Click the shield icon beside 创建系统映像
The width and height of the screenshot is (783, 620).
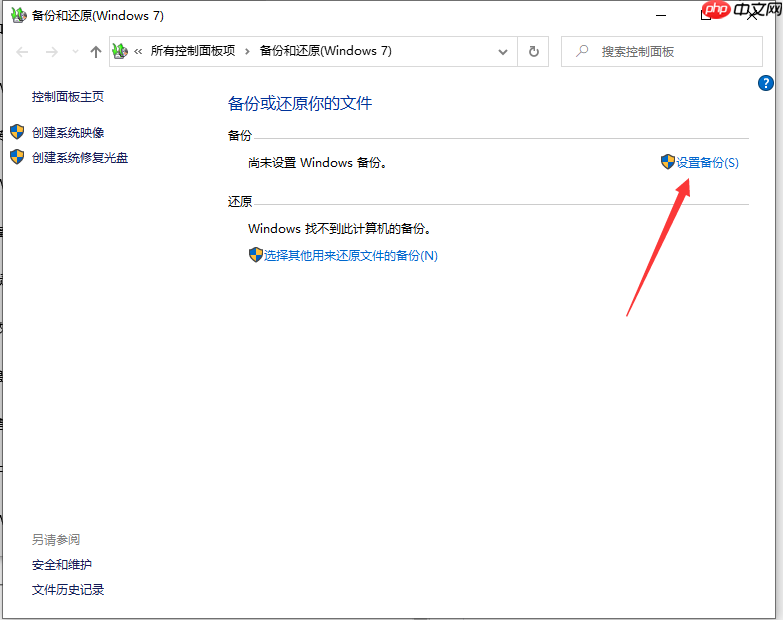tap(17, 132)
